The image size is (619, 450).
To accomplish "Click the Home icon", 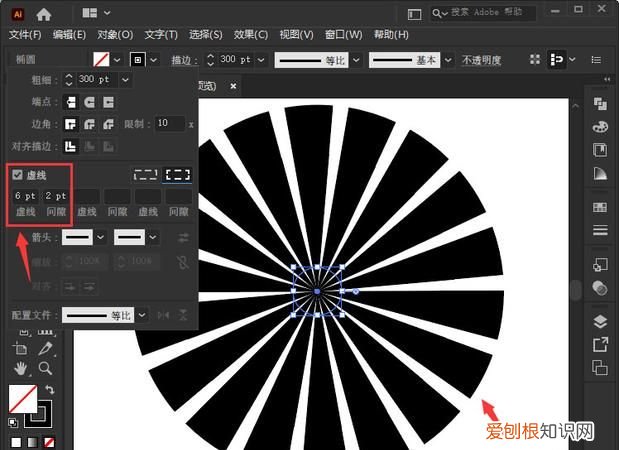I will [43, 14].
